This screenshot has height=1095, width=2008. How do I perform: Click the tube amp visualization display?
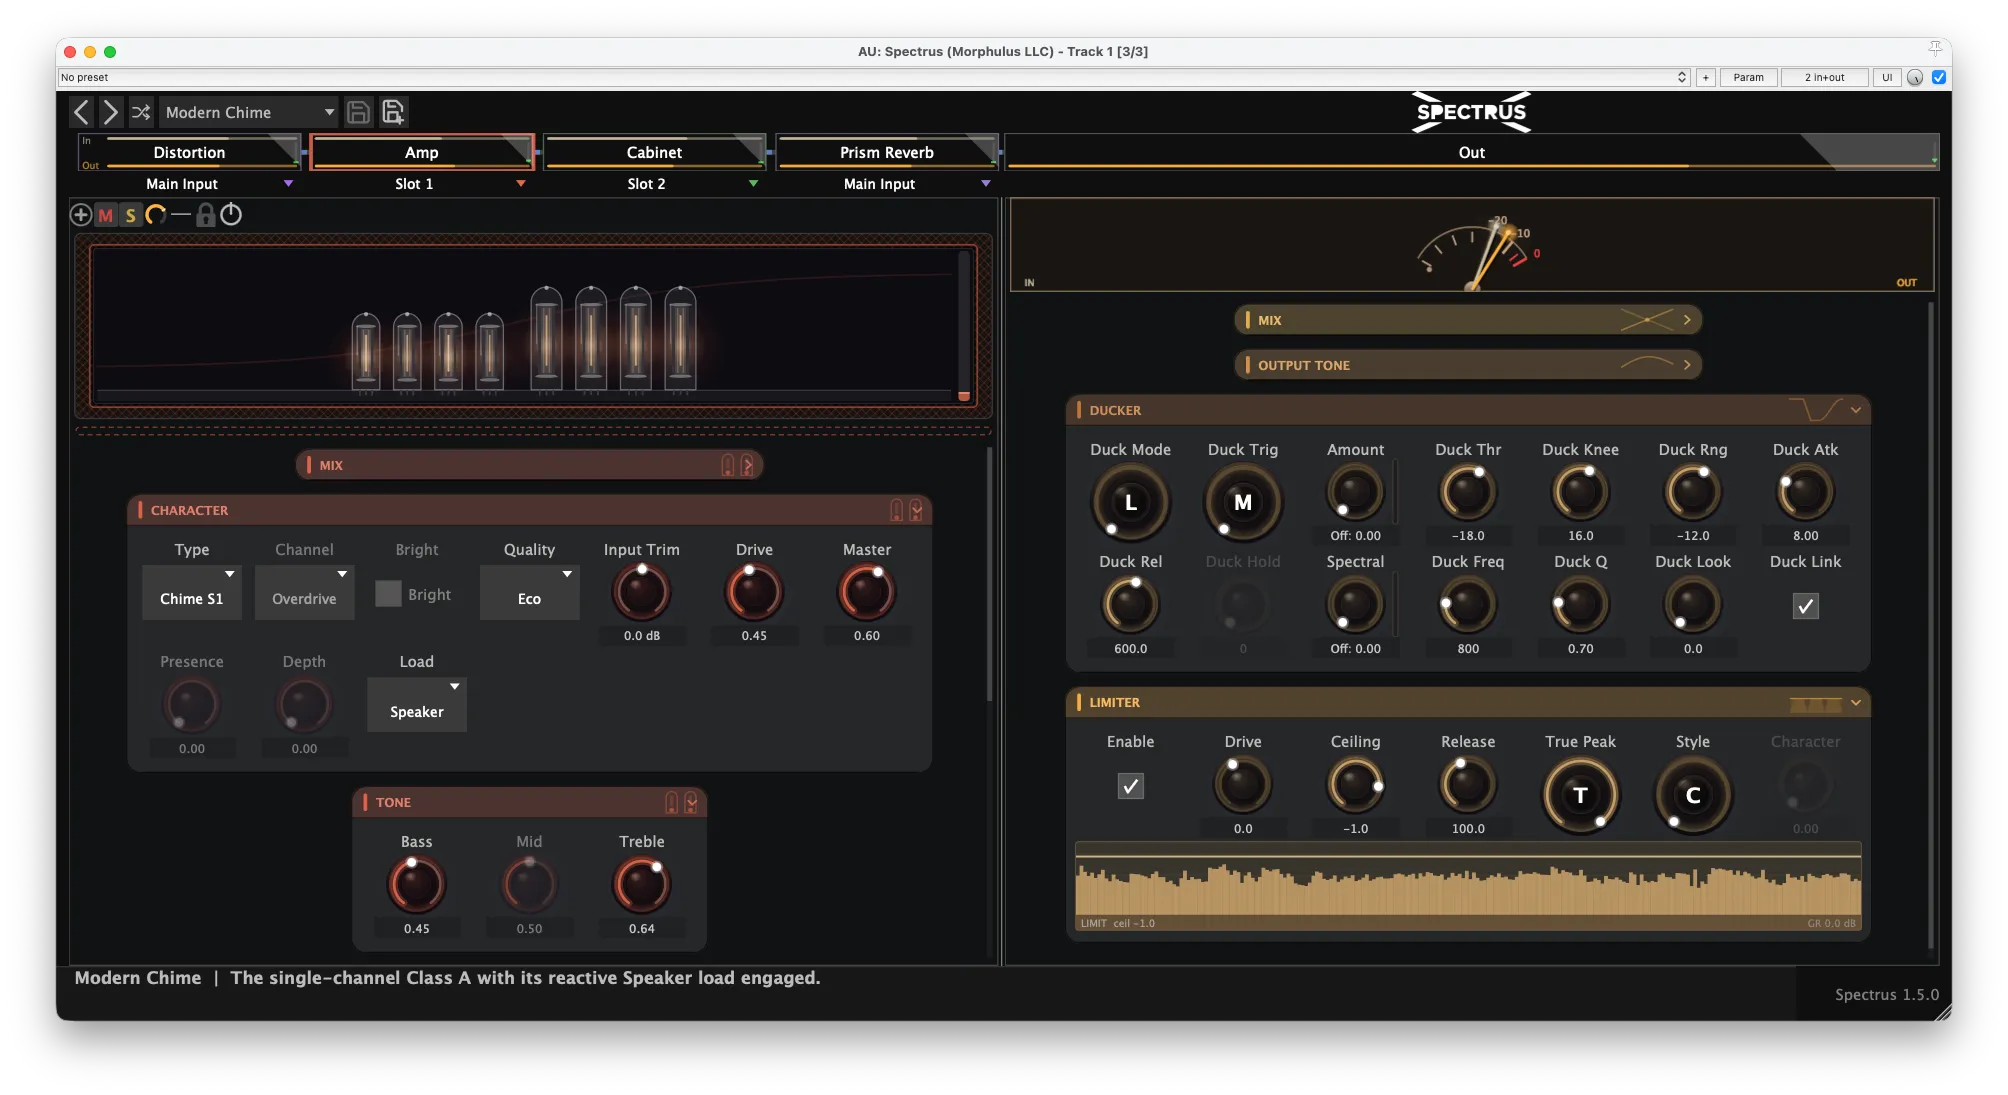coord(533,326)
